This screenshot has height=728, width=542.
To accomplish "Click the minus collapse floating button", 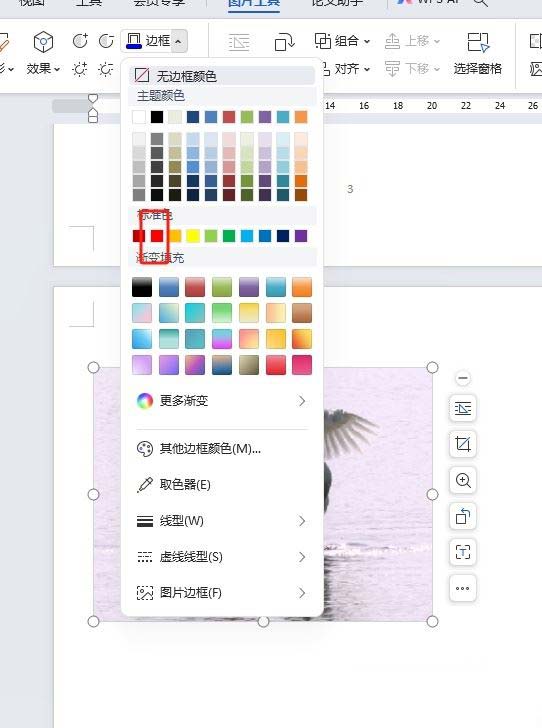I will tap(463, 378).
